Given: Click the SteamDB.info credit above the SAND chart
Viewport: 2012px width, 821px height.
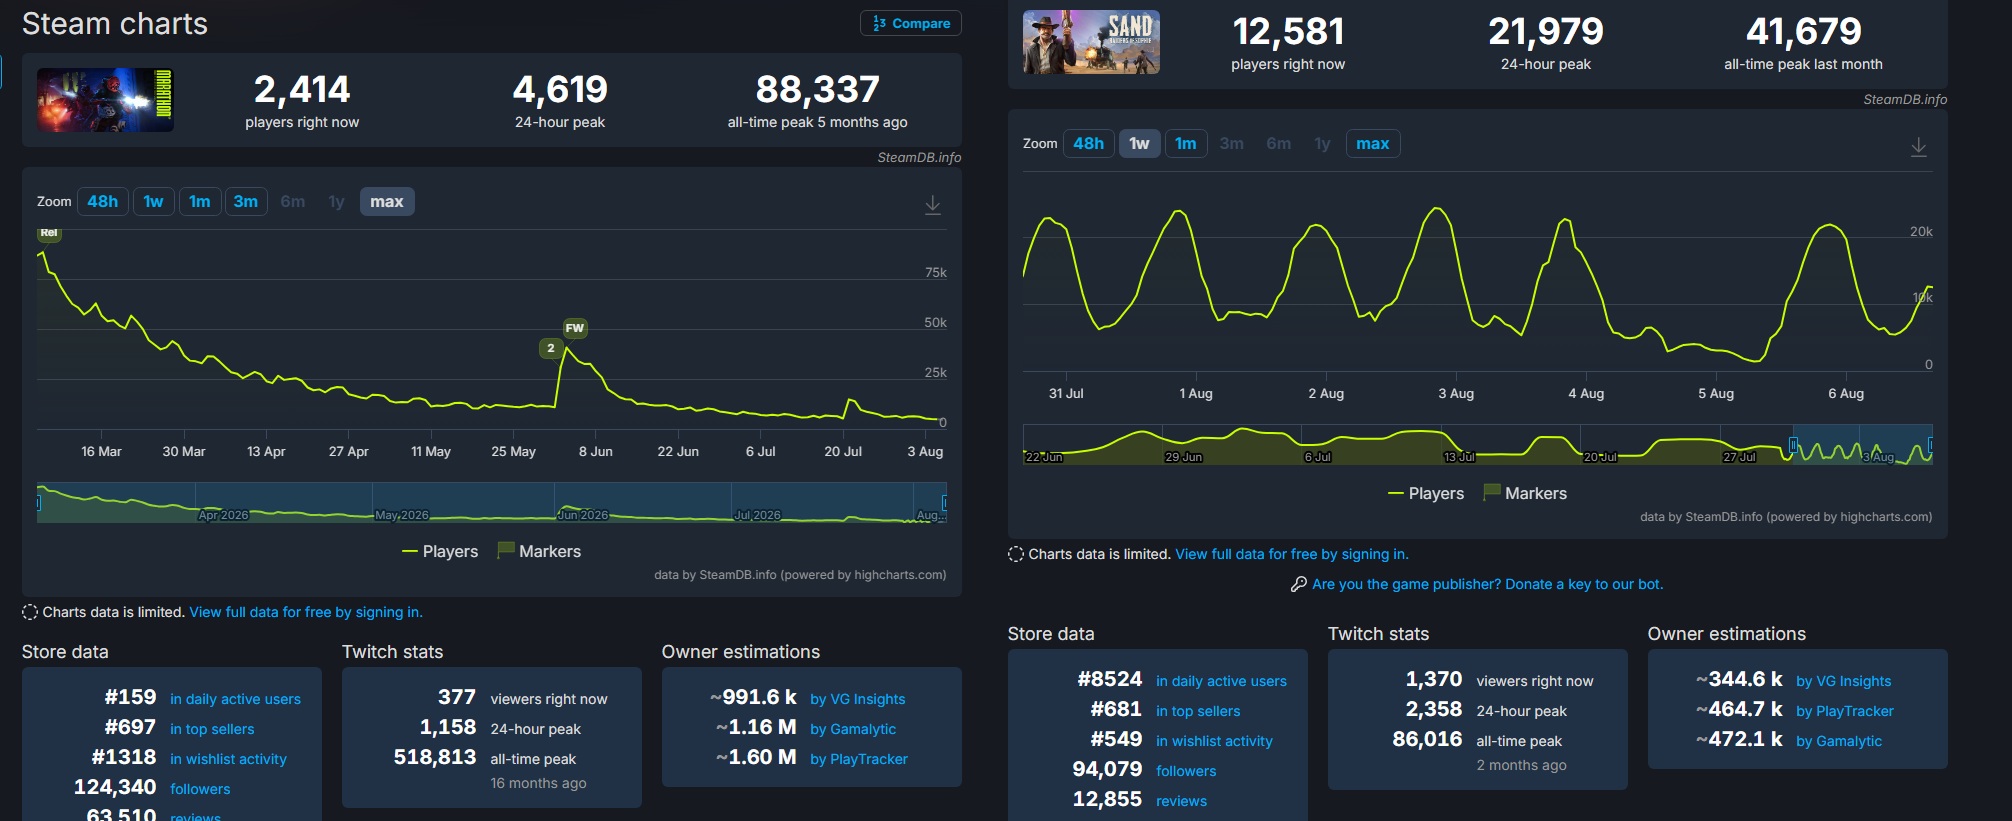Looking at the screenshot, I should click(1905, 99).
